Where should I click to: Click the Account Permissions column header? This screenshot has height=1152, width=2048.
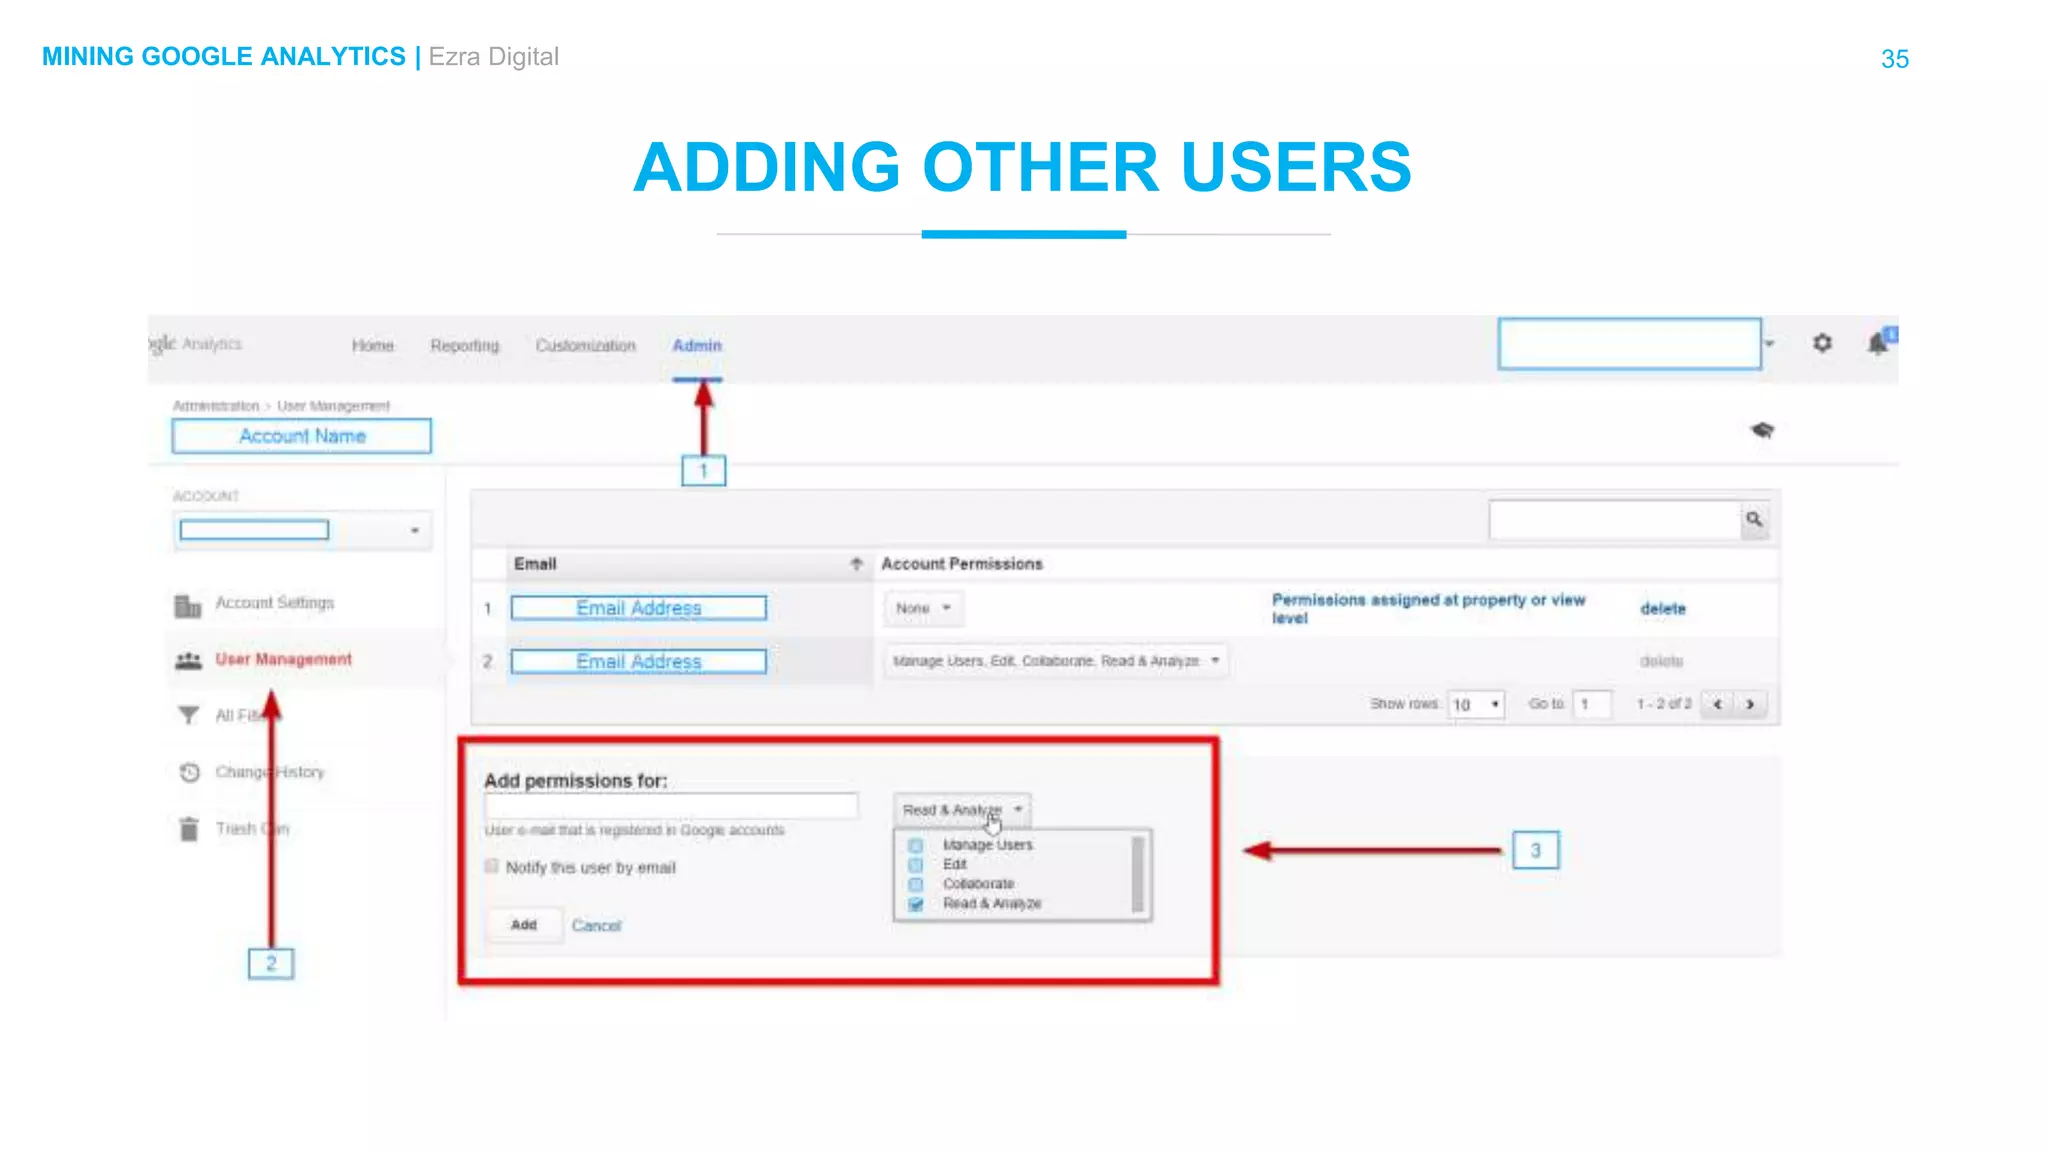coord(961,564)
